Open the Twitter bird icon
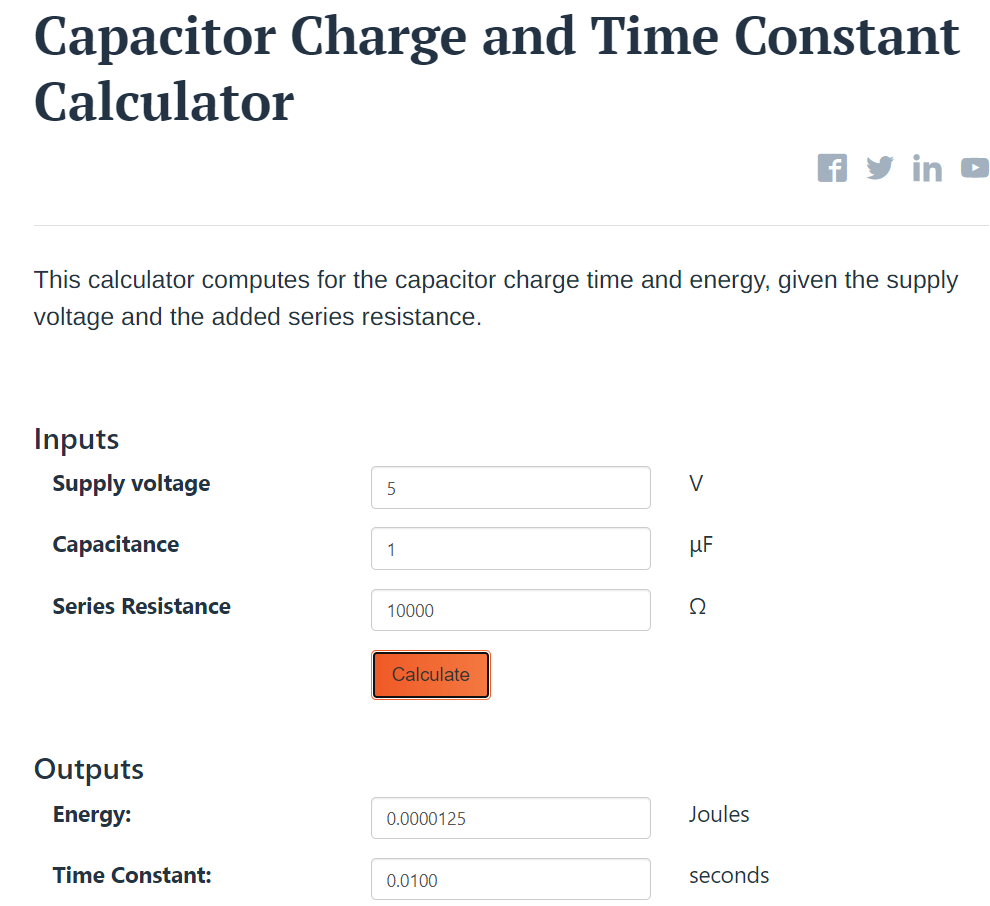The image size is (990, 906). (880, 168)
